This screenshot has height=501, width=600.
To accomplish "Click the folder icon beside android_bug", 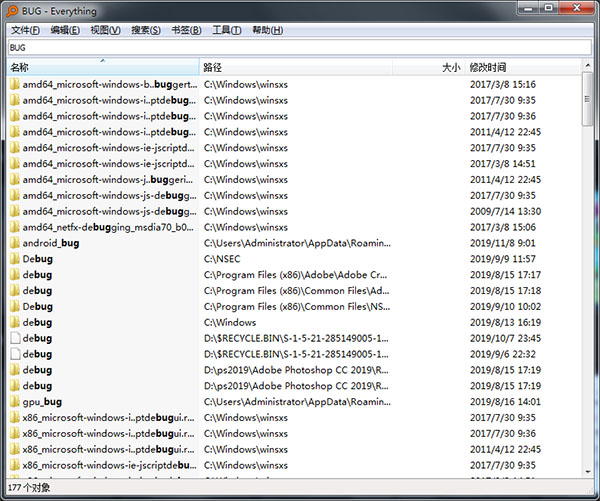I will [14, 243].
